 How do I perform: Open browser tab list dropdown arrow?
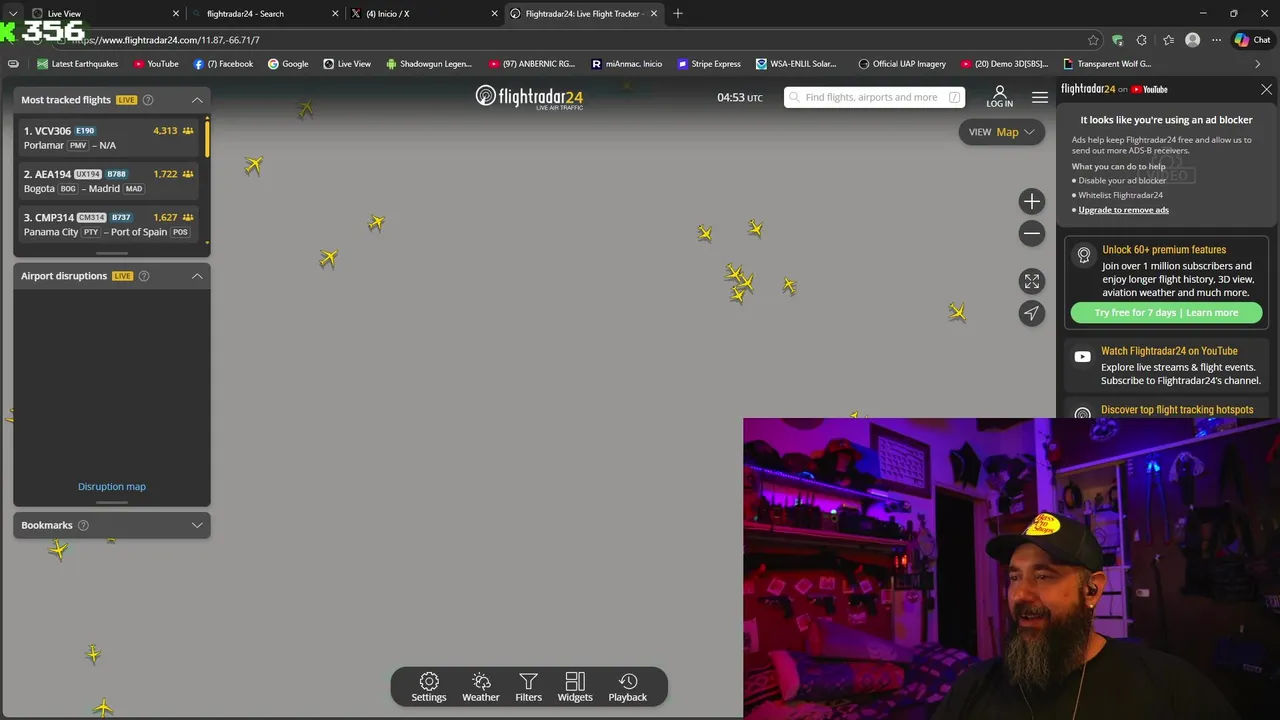click(13, 13)
